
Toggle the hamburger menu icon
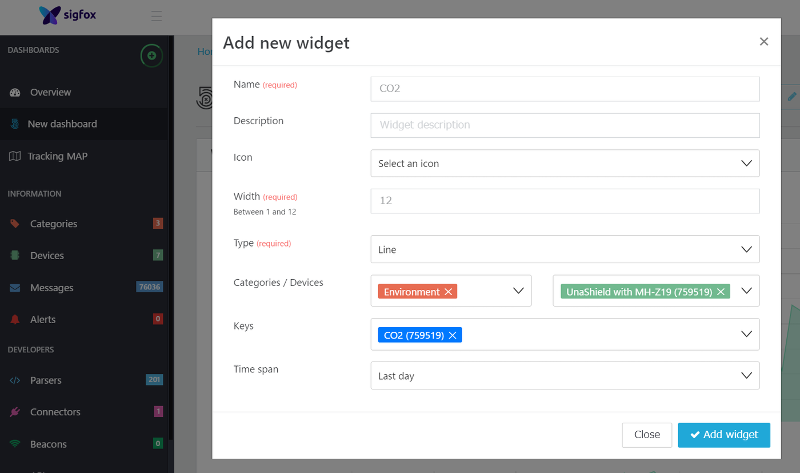click(157, 16)
